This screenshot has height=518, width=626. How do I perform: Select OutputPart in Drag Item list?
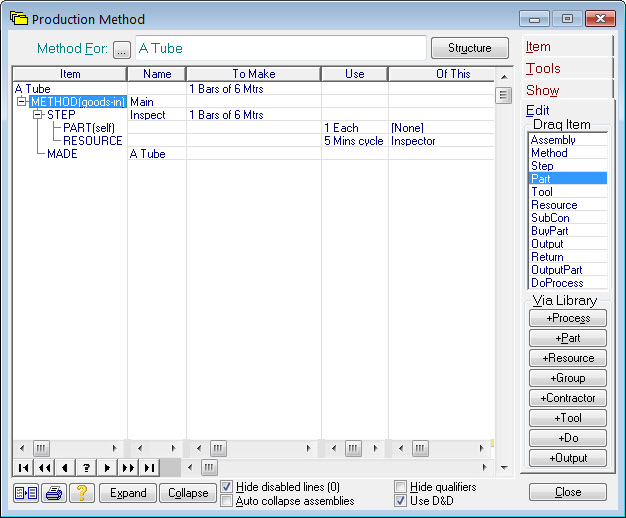[x=568, y=270]
